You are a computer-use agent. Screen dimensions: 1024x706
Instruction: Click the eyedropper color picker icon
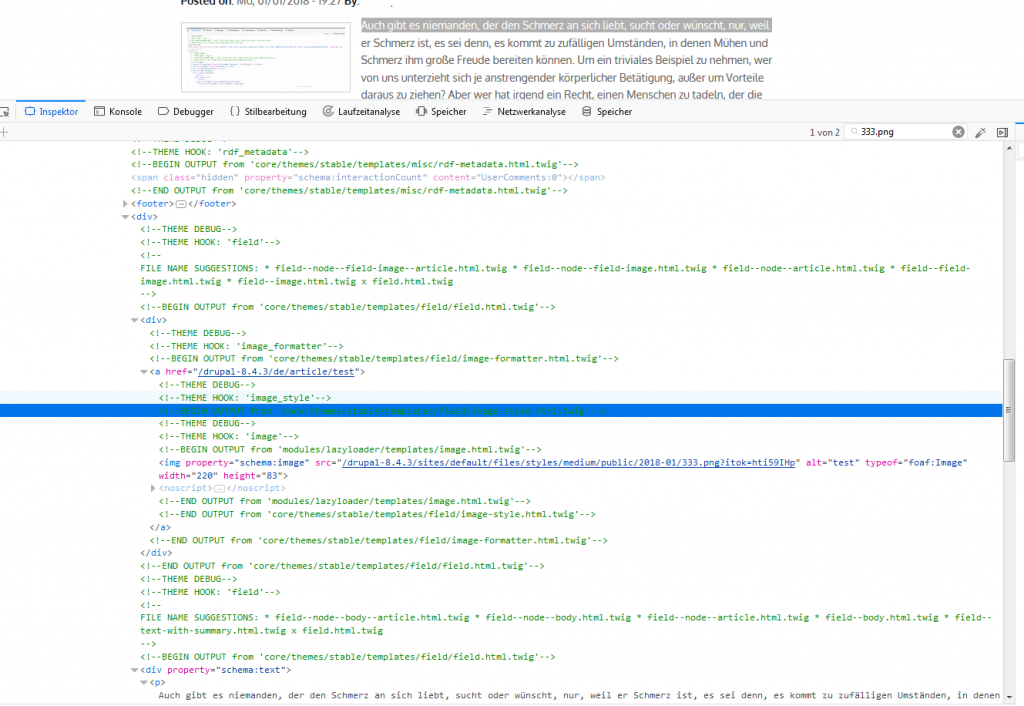pos(981,132)
